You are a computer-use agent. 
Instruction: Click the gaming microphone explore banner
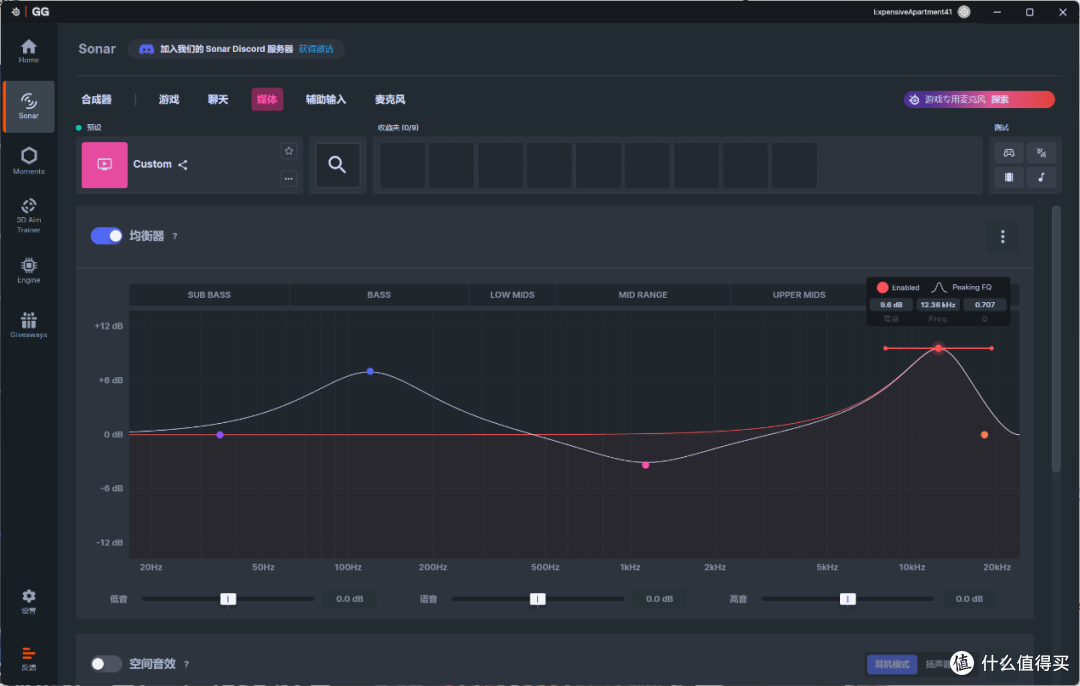point(979,99)
